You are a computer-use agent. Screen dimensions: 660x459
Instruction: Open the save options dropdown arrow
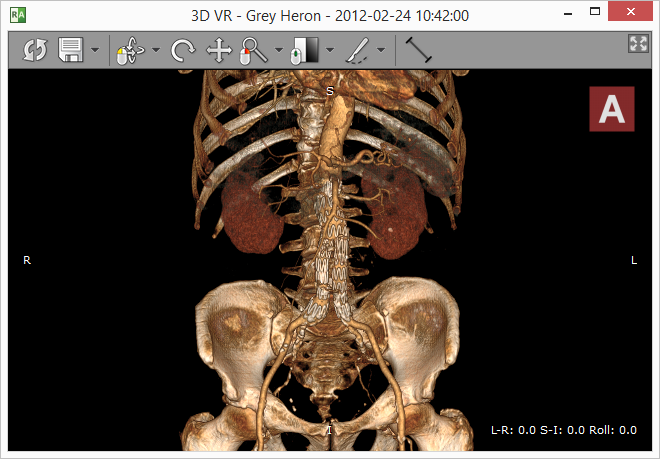tap(94, 51)
